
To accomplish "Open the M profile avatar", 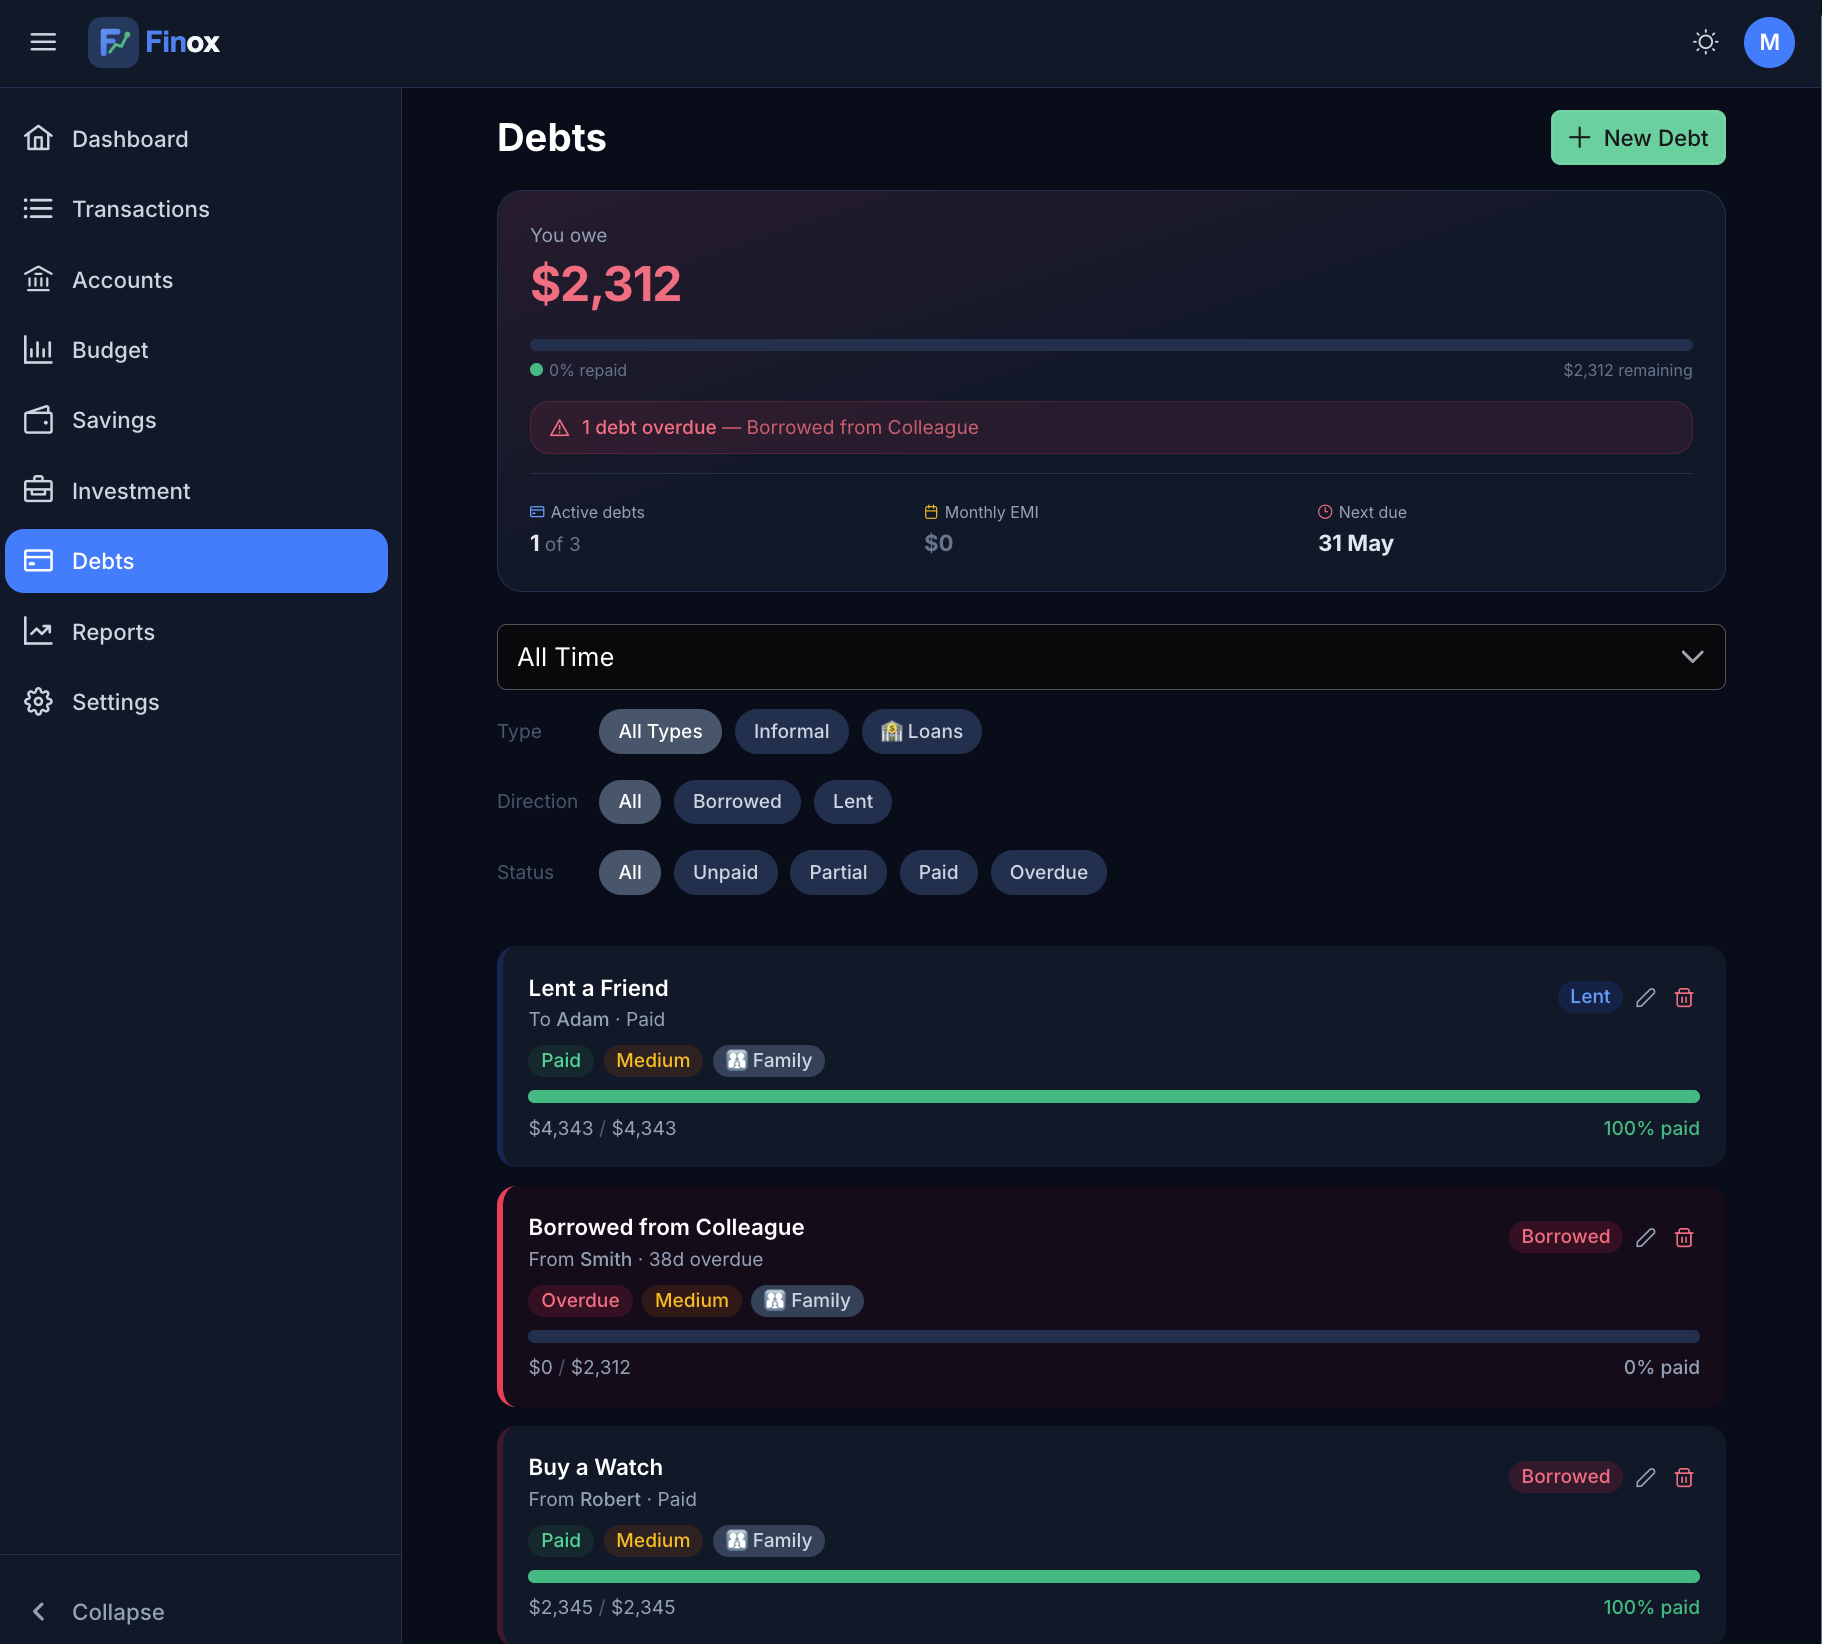I will (x=1769, y=42).
